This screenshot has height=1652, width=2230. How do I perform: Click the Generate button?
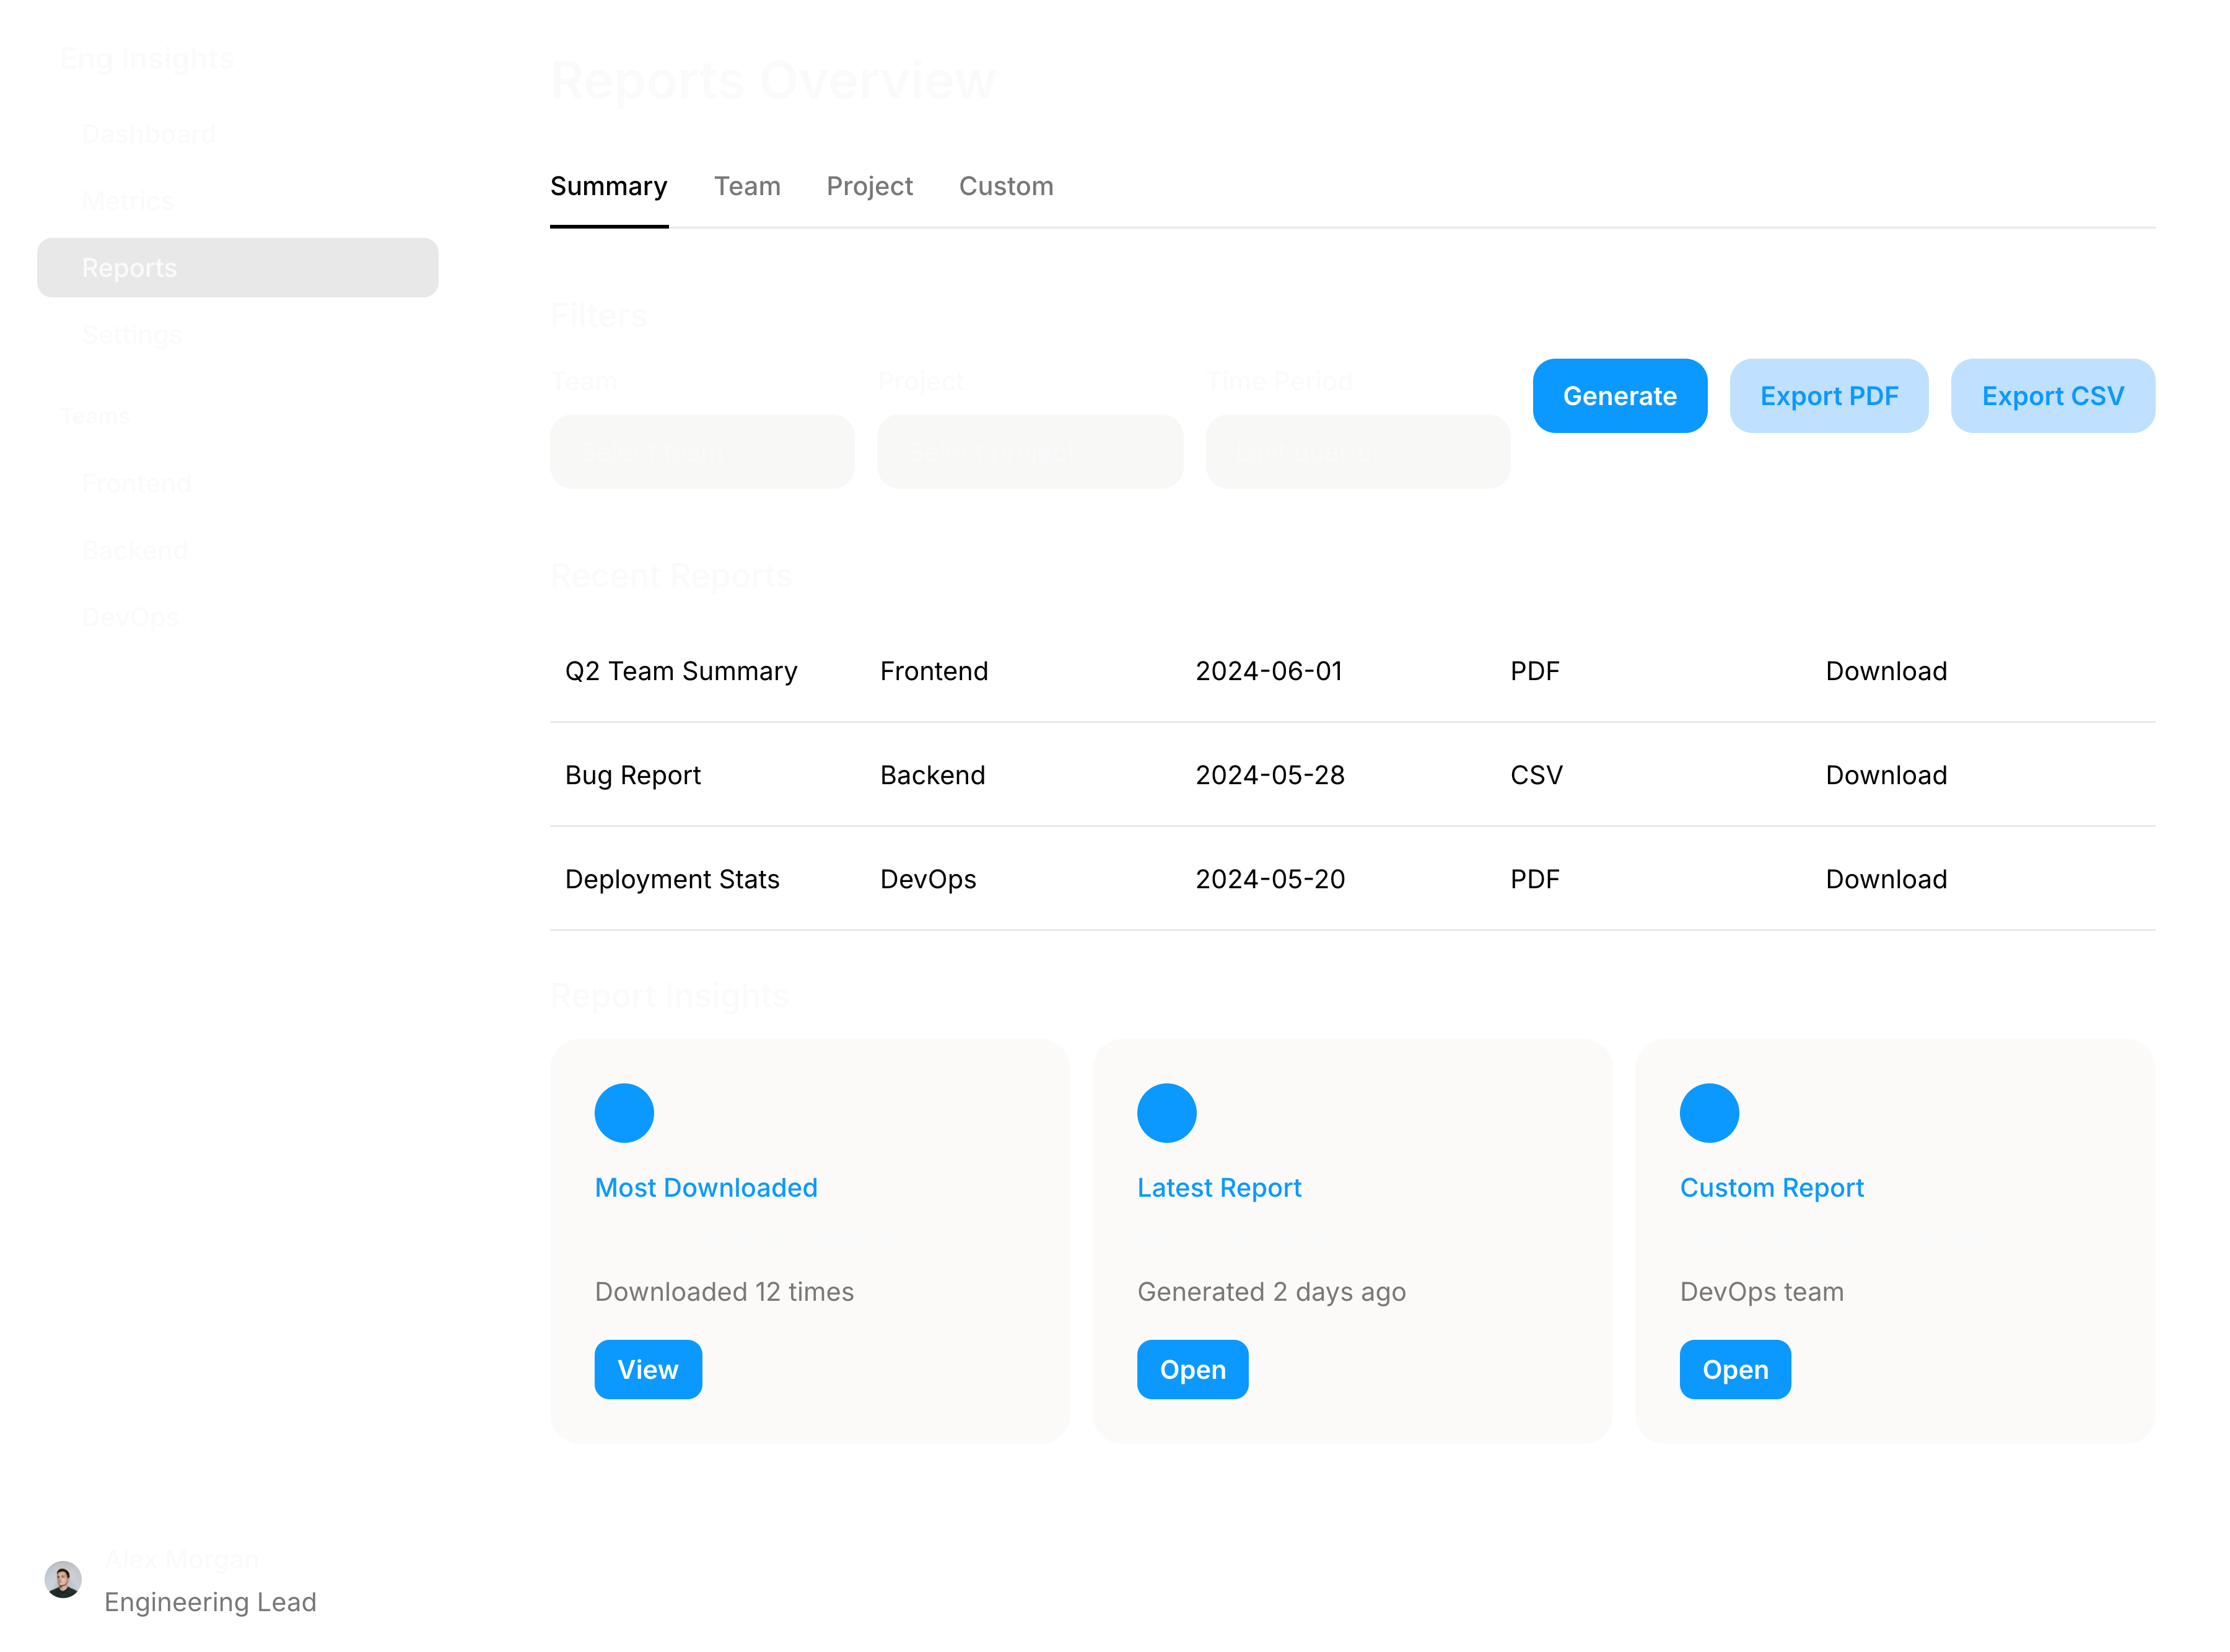pos(1619,396)
